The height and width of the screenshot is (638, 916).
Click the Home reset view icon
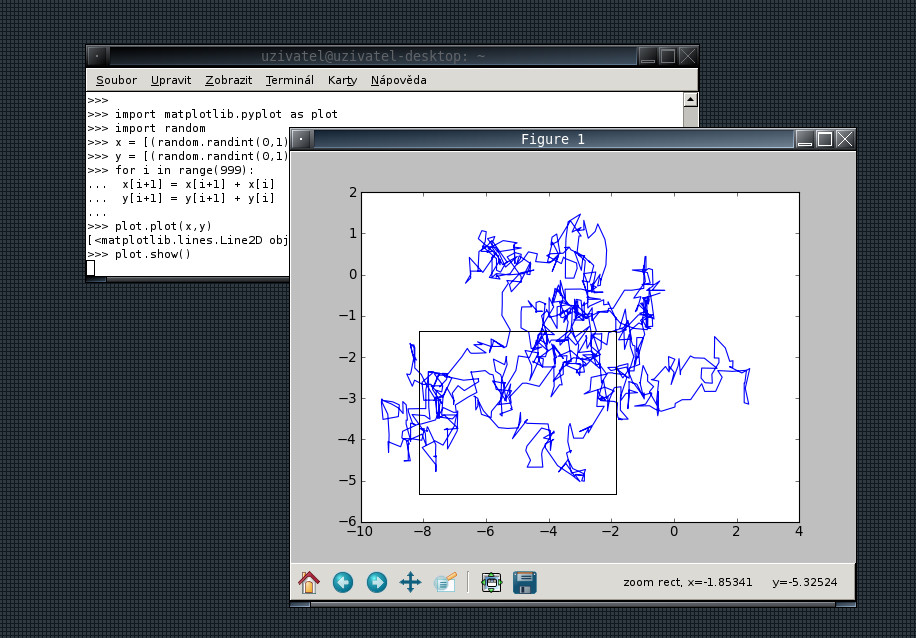[309, 582]
